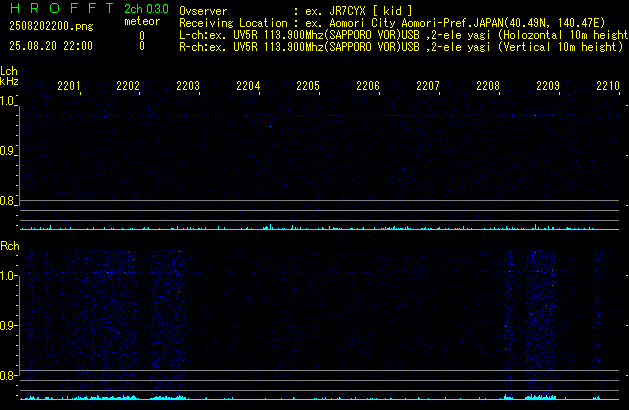Click the Rch 1.0 kHz axis tick label

[7, 276]
